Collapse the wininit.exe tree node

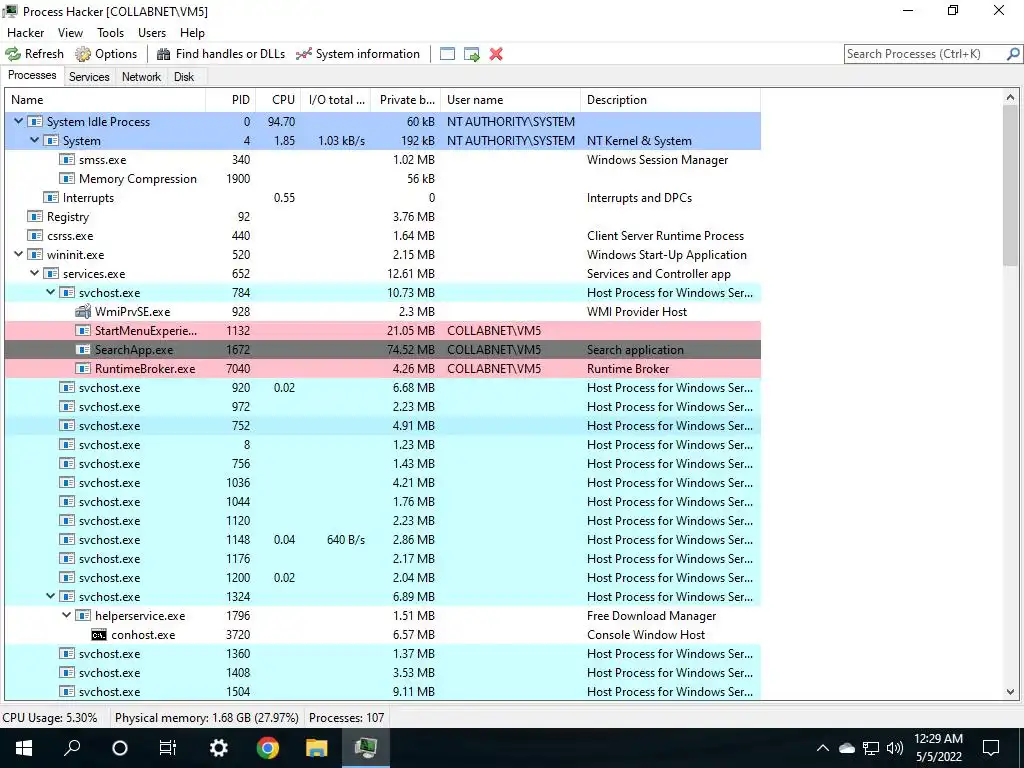point(18,255)
